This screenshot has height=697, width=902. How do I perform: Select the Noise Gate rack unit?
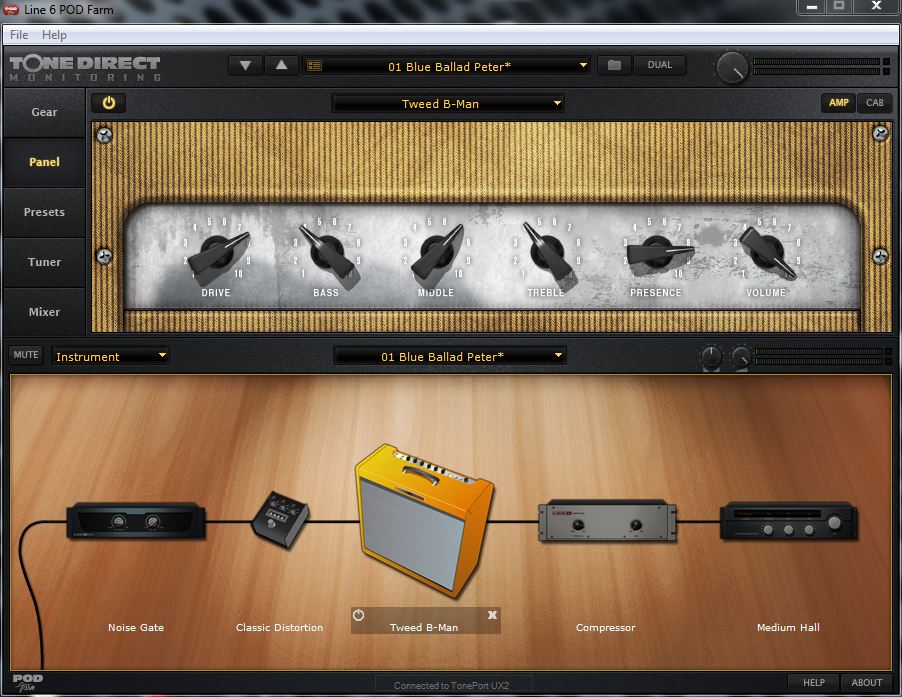pos(136,521)
